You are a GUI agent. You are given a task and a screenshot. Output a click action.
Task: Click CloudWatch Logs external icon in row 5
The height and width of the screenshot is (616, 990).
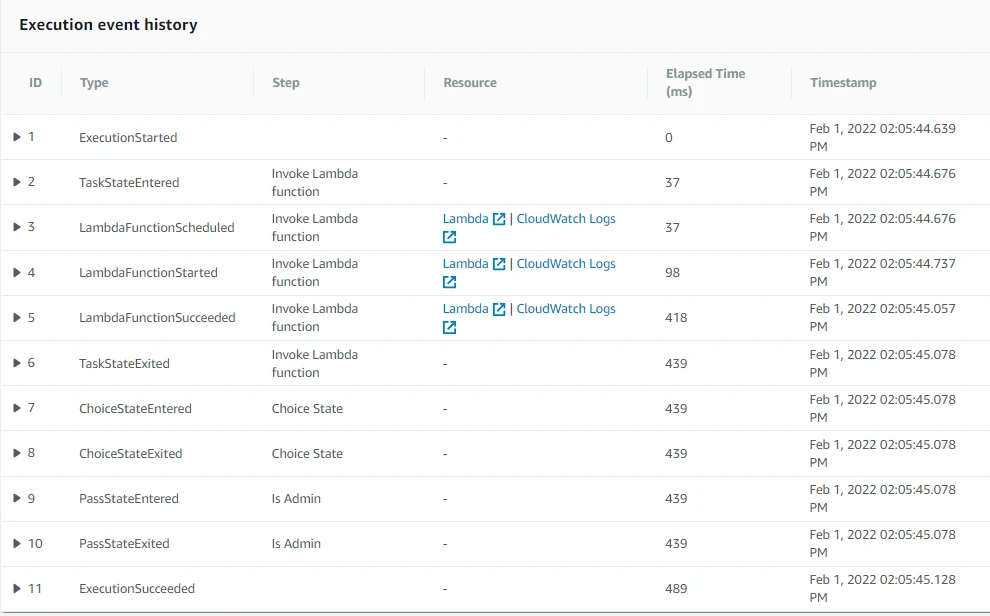[x=450, y=327]
